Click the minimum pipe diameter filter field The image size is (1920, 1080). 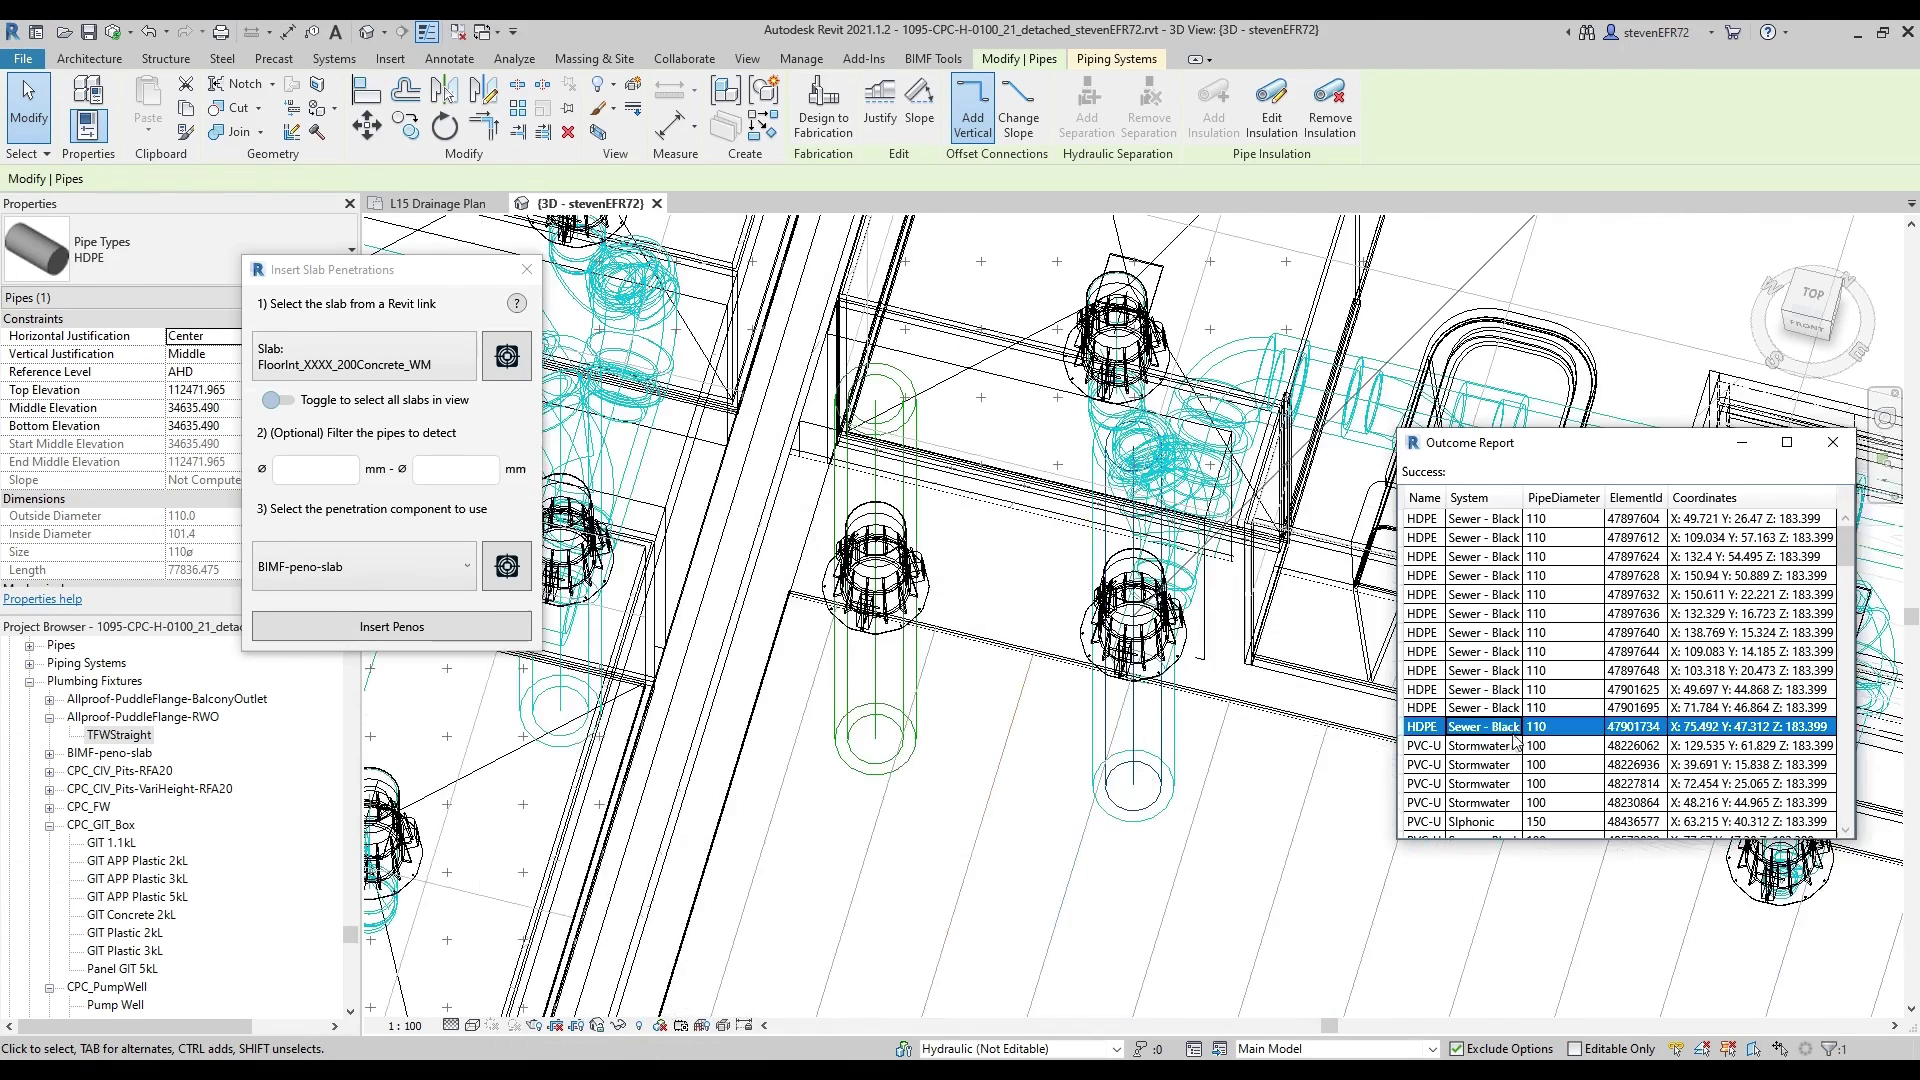[315, 469]
